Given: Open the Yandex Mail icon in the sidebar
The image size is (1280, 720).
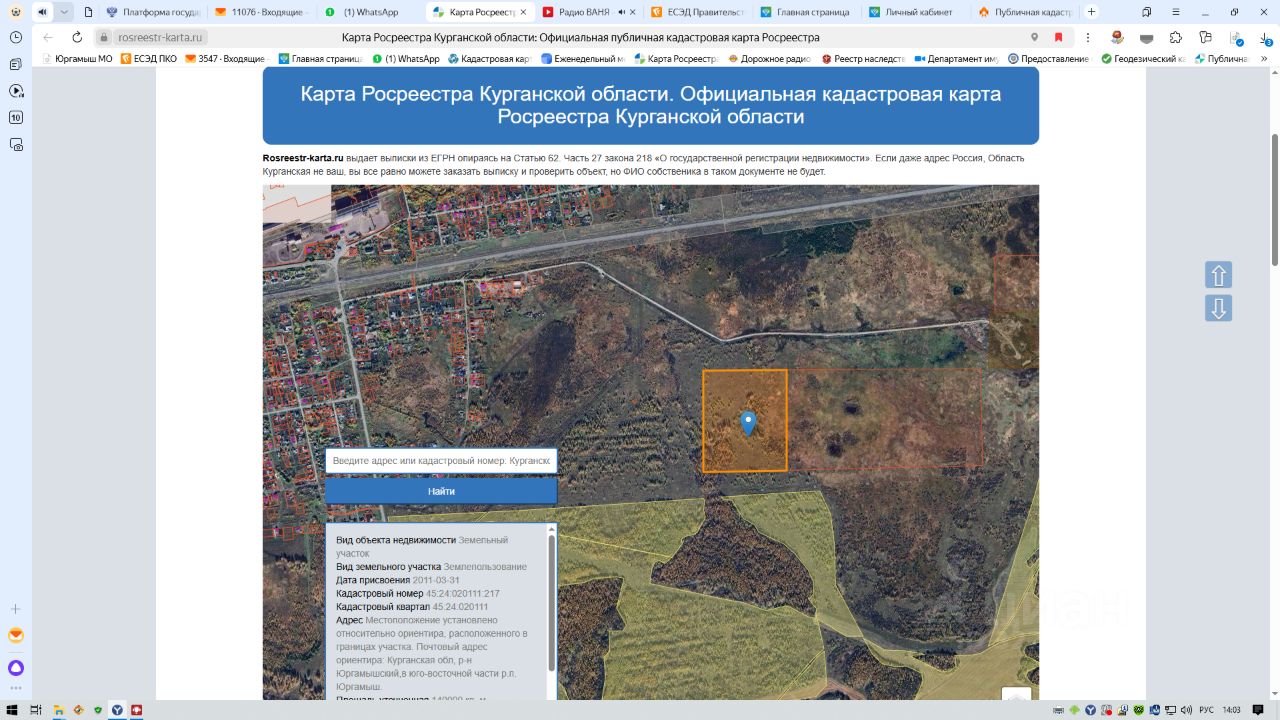Looking at the screenshot, I should [x=16, y=636].
